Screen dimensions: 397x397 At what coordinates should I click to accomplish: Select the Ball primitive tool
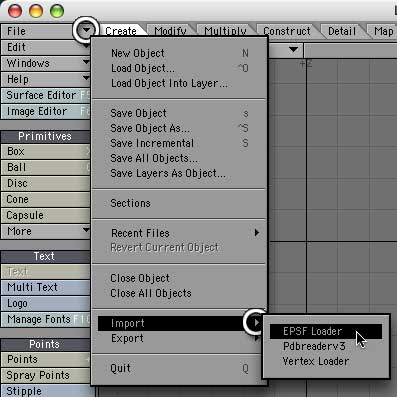coord(46,167)
